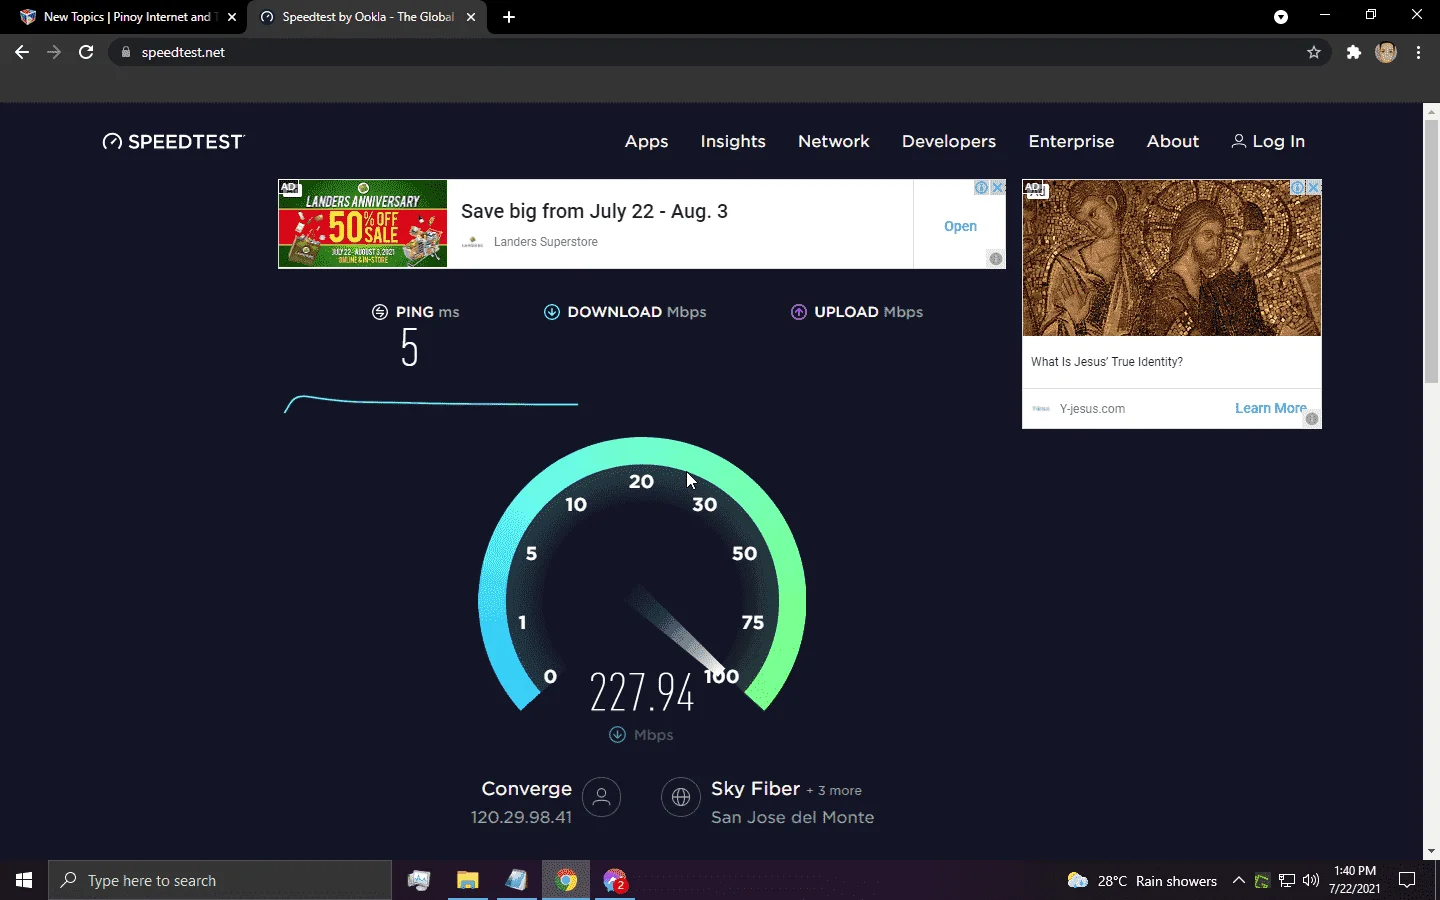Image resolution: width=1440 pixels, height=900 pixels.
Task: Open the Insights menu
Action: (733, 141)
